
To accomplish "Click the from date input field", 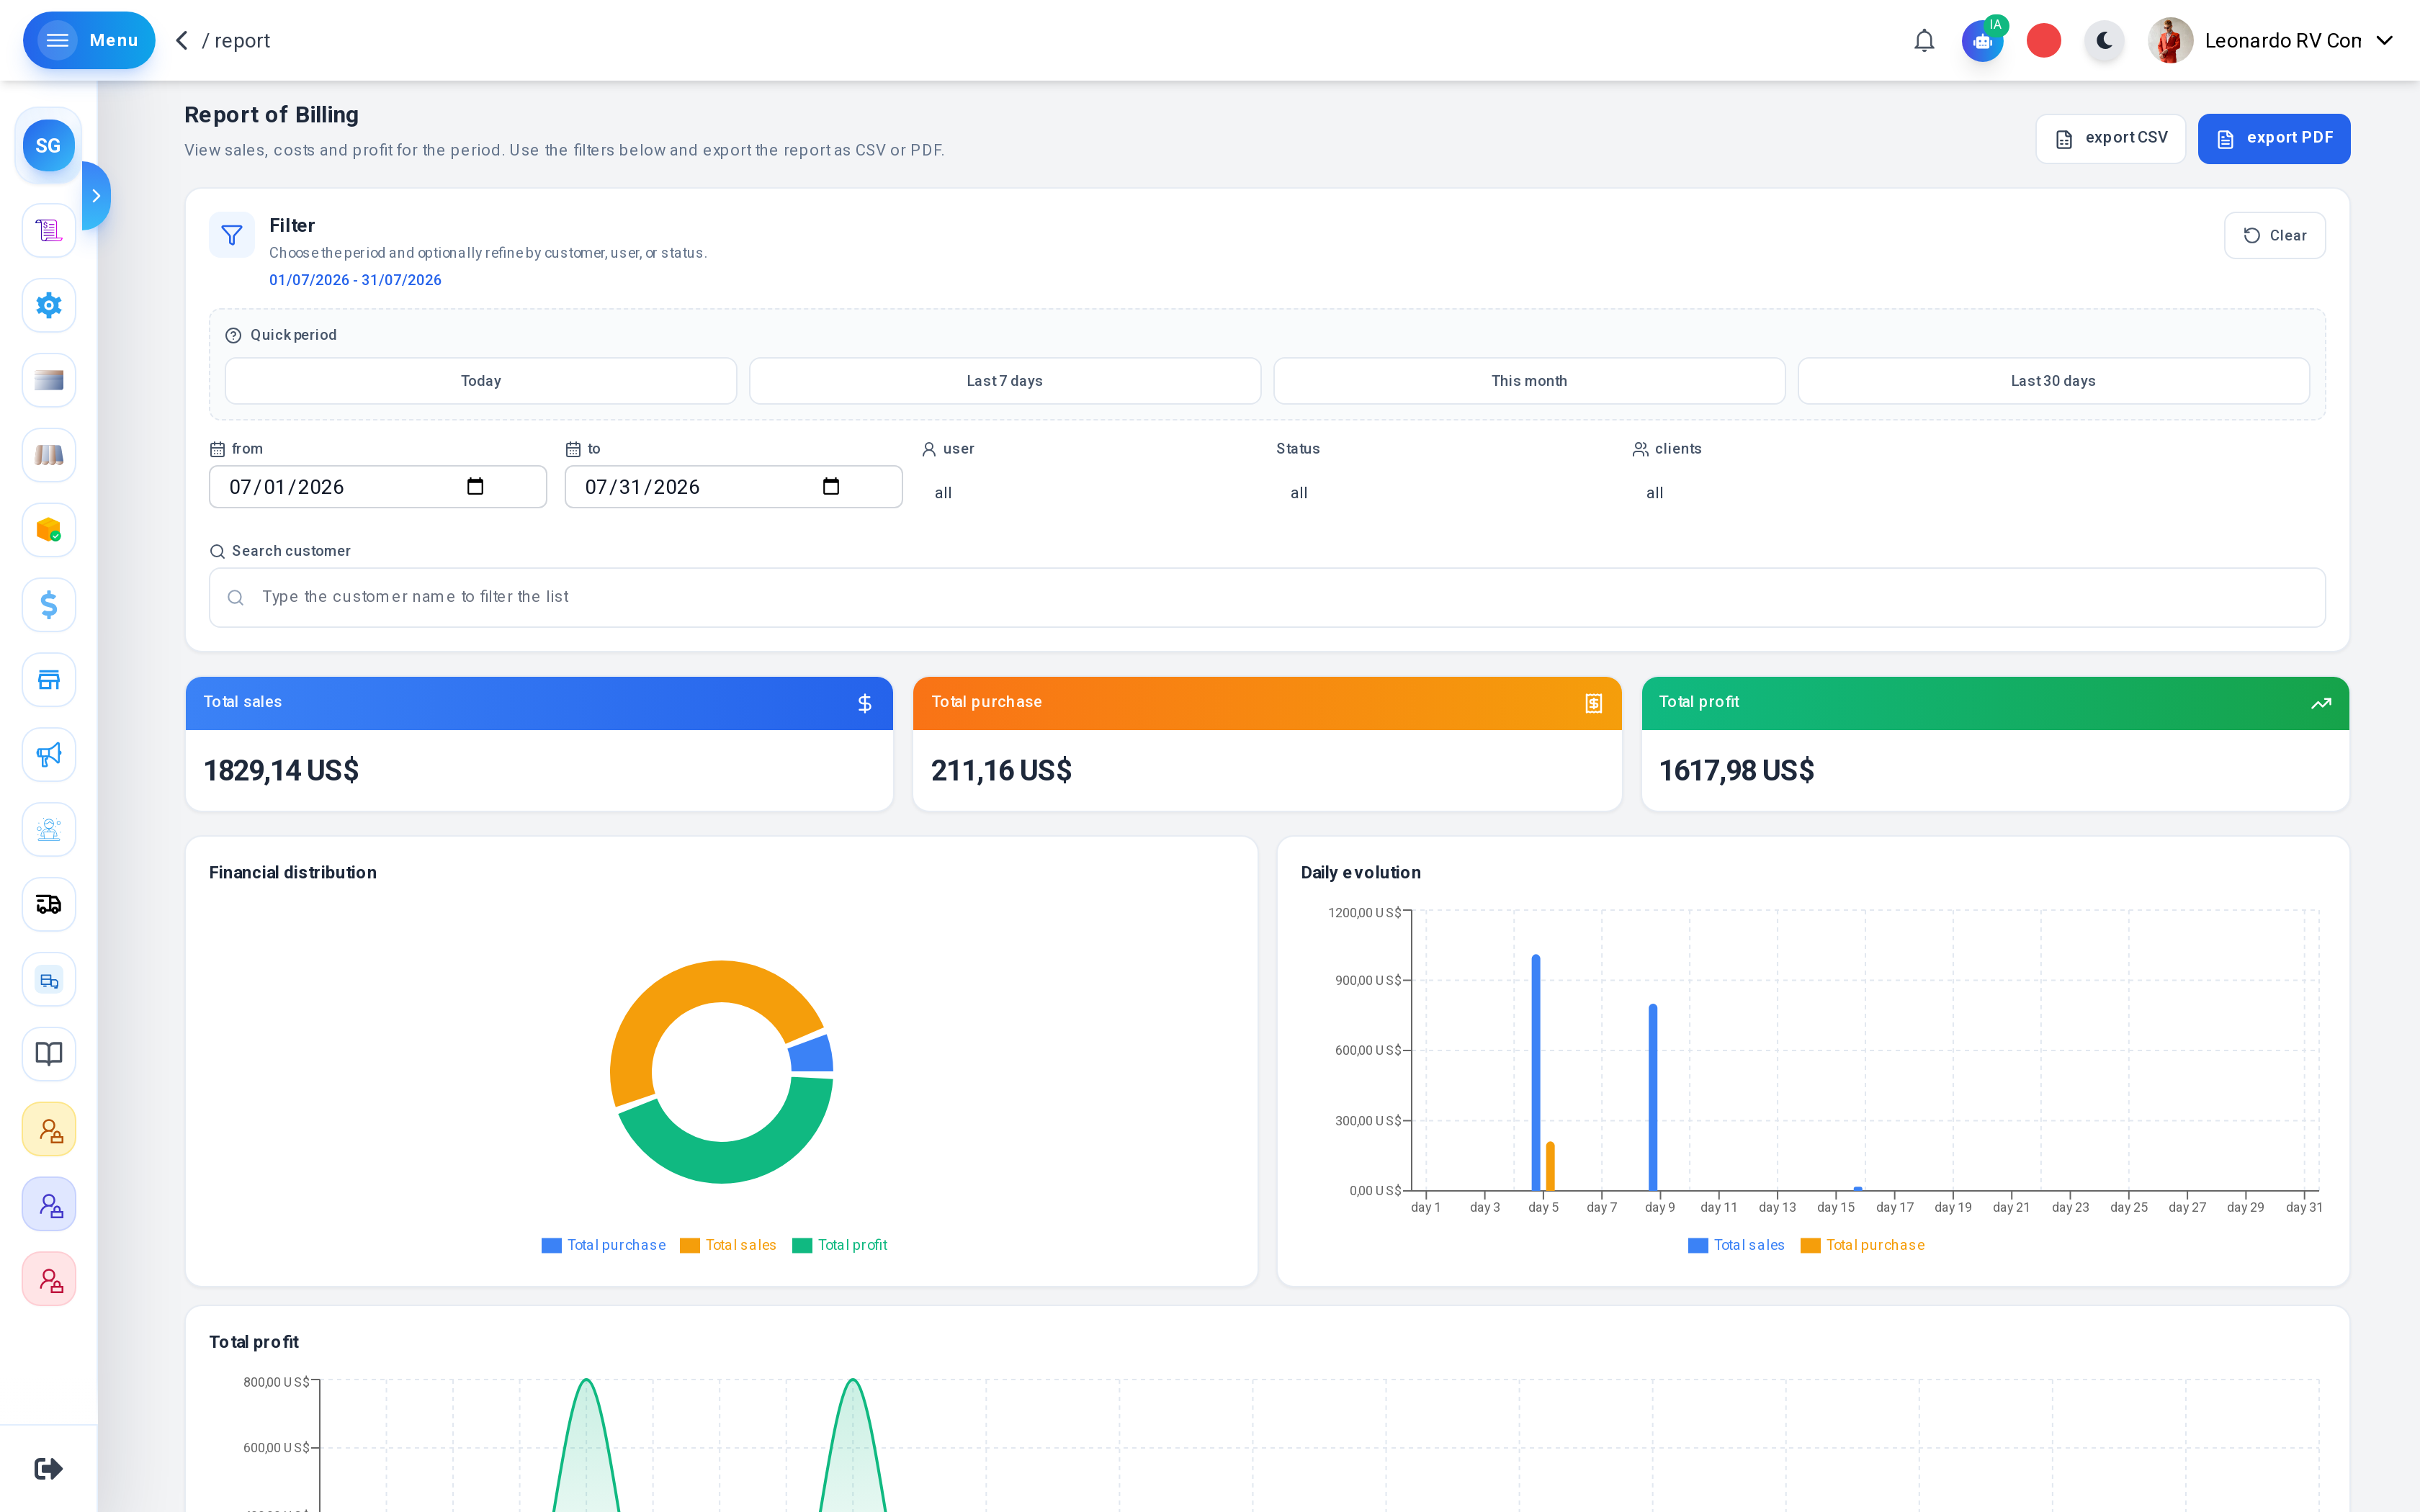I will coord(377,487).
